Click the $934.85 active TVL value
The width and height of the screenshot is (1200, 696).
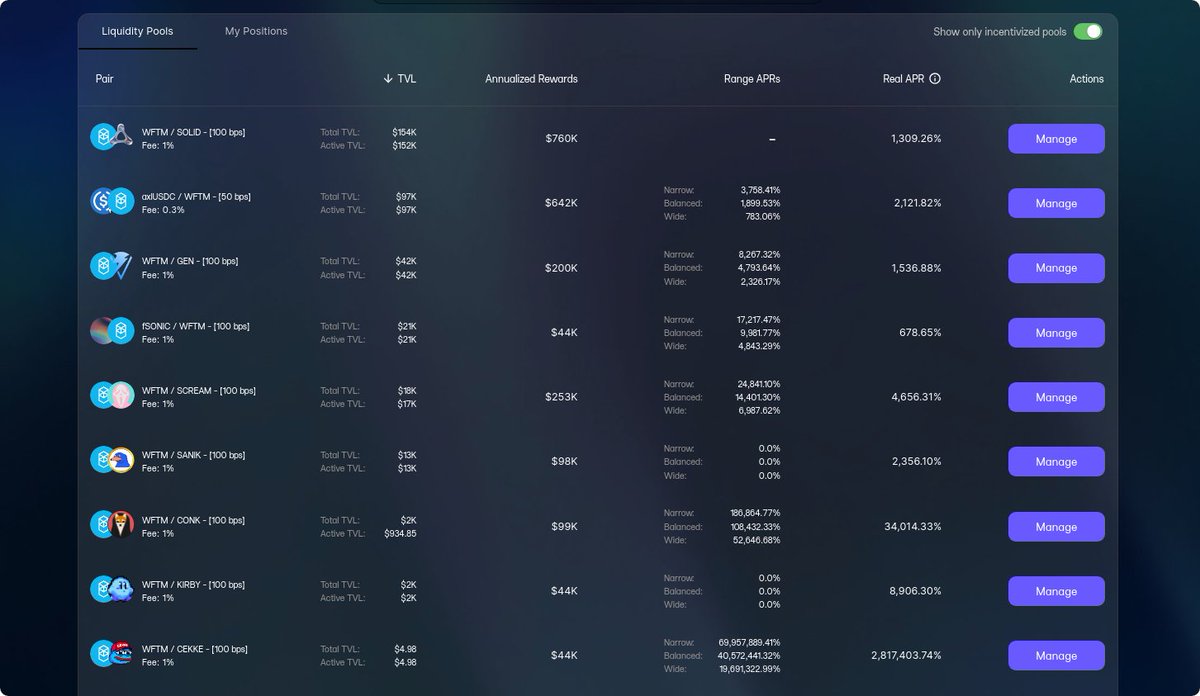pos(400,533)
